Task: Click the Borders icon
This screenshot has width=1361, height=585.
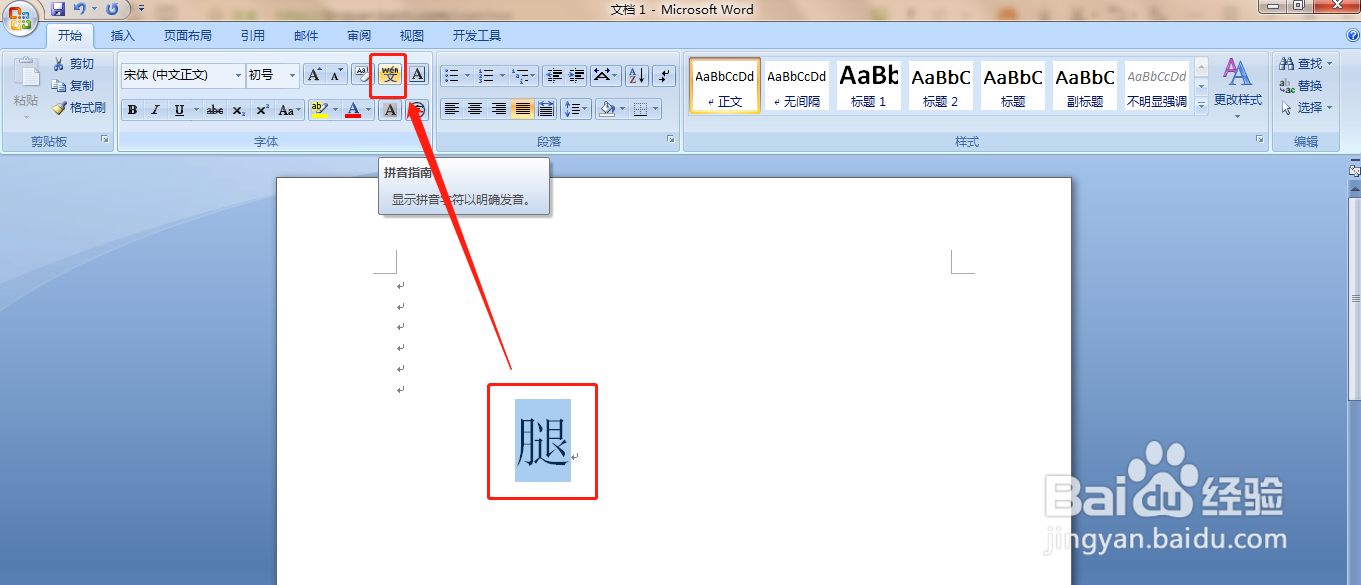Action: (x=640, y=109)
